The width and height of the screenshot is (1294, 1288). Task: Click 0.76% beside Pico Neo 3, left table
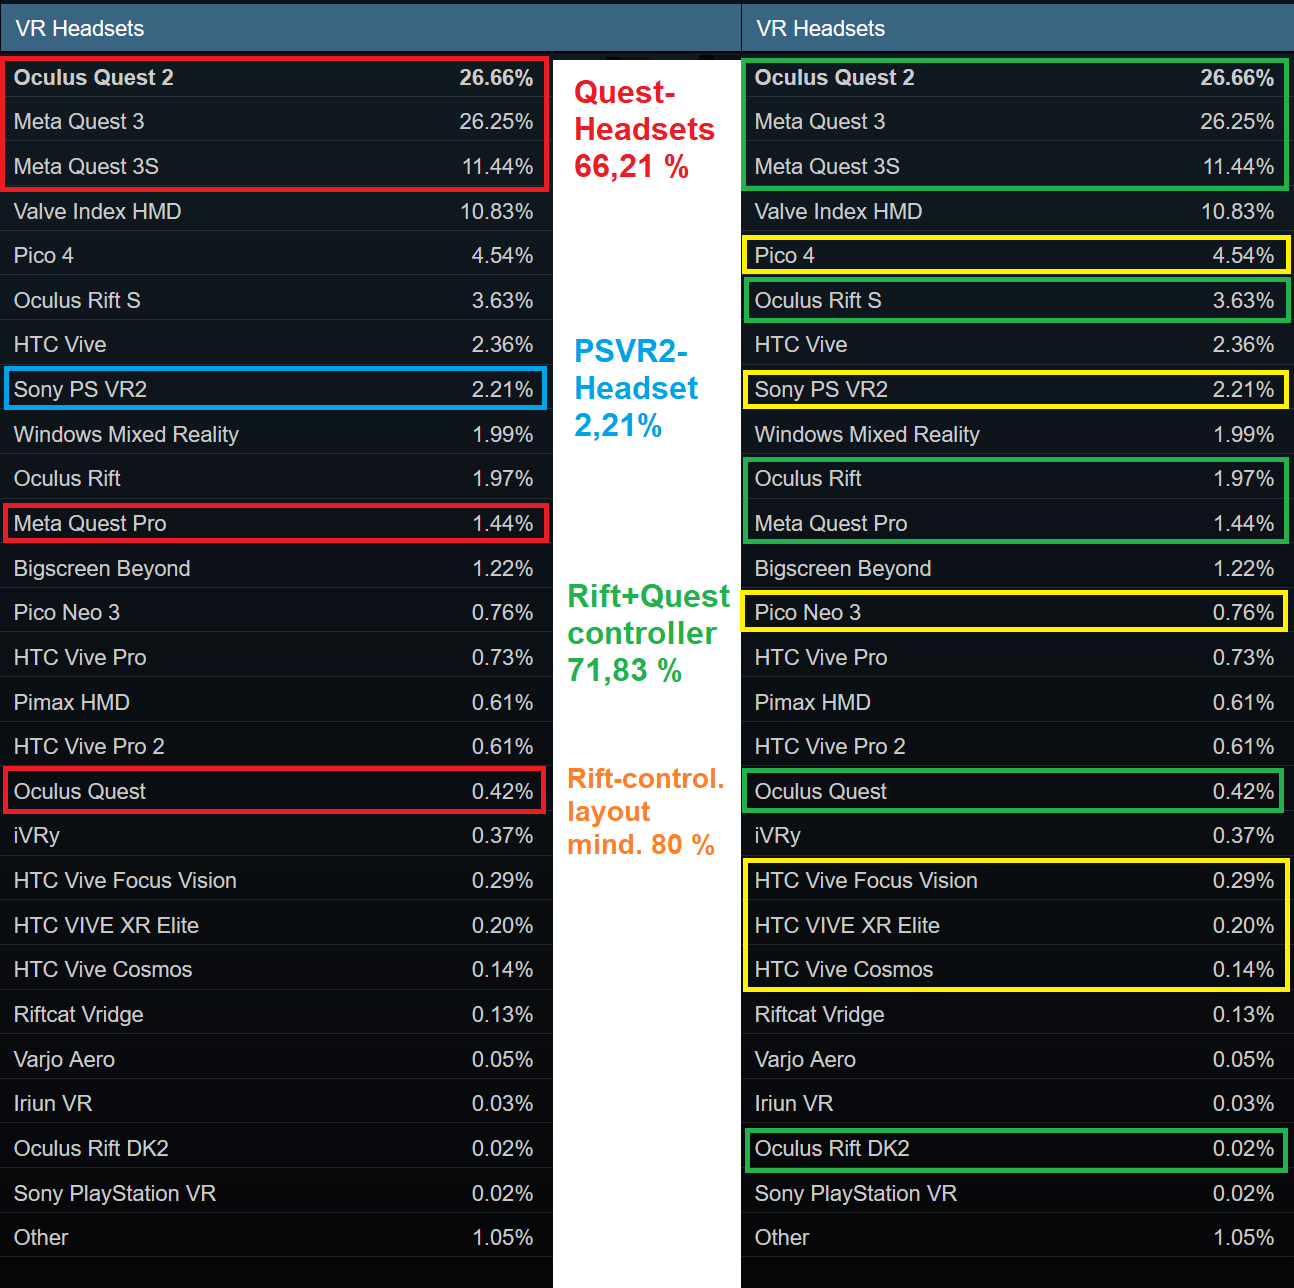pos(502,613)
